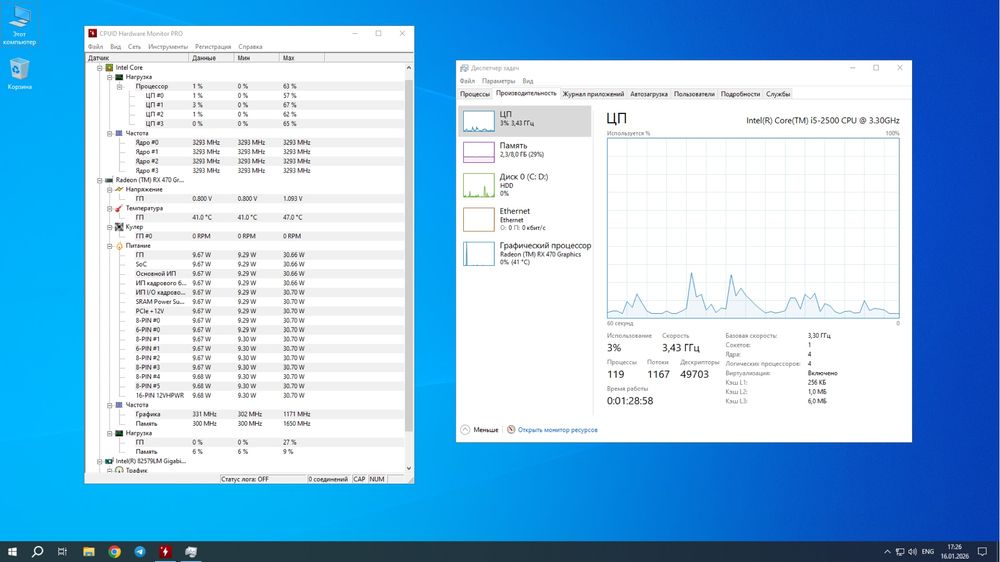Switch to the Пользователи tab
The height and width of the screenshot is (562, 1000).
694,94
